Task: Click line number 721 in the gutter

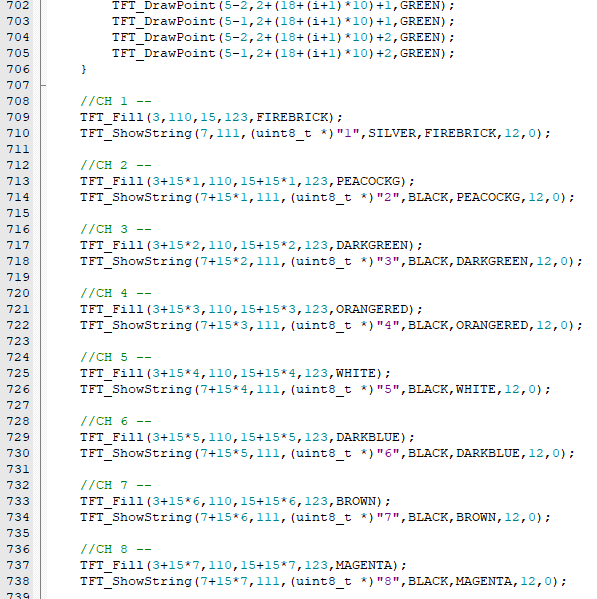Action: pyautogui.click(x=18, y=309)
